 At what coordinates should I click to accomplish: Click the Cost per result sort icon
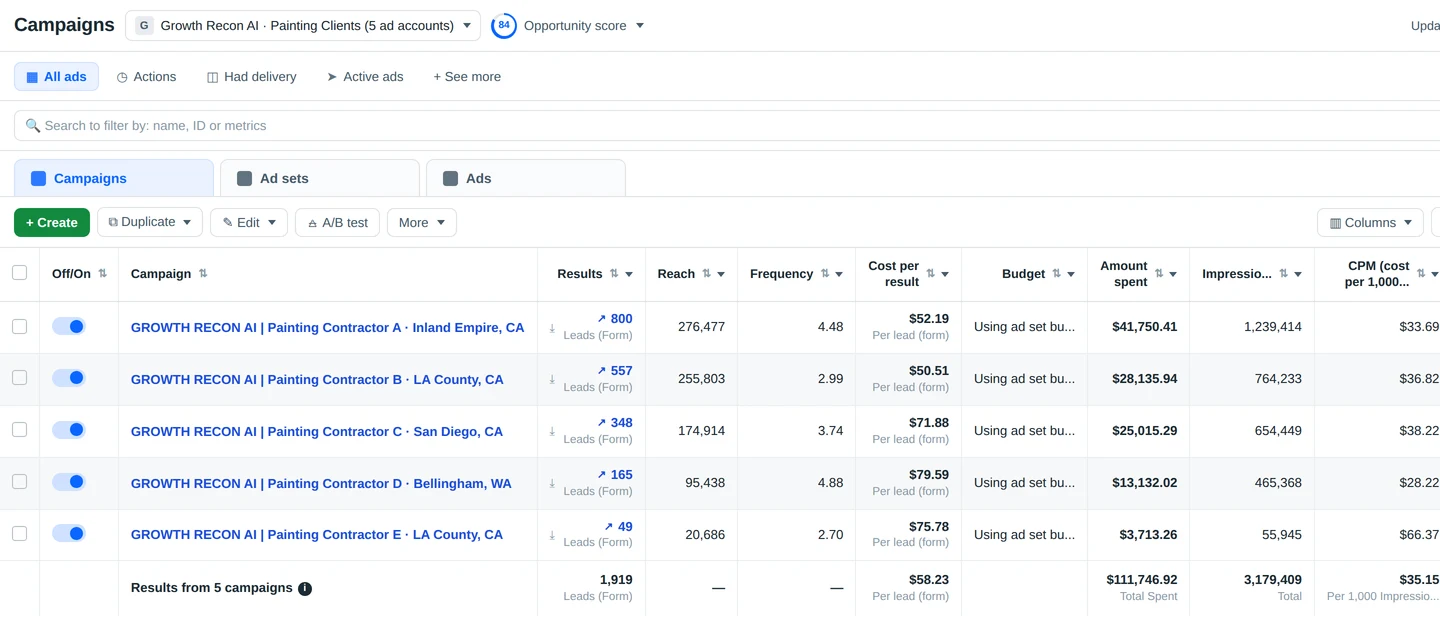click(930, 274)
